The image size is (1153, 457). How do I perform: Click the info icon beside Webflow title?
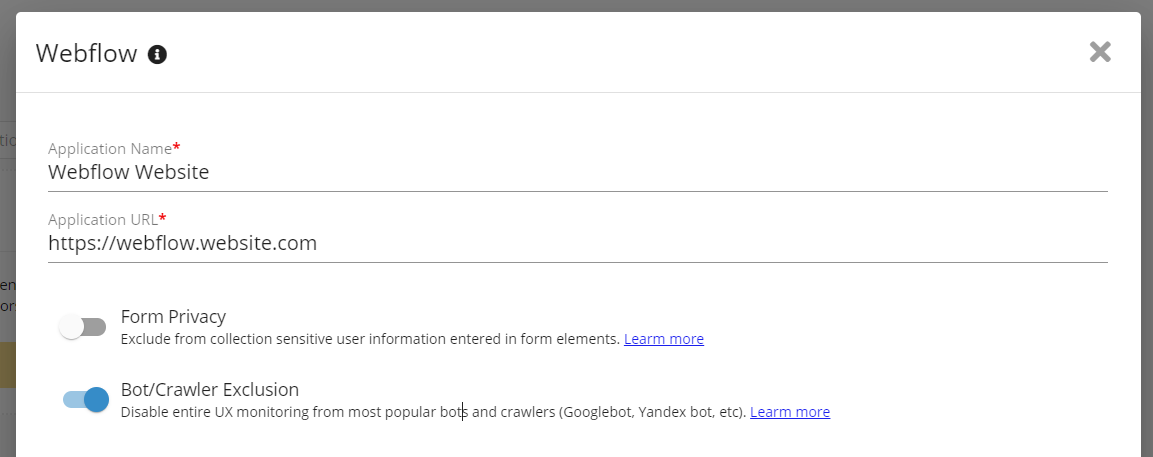click(x=157, y=54)
